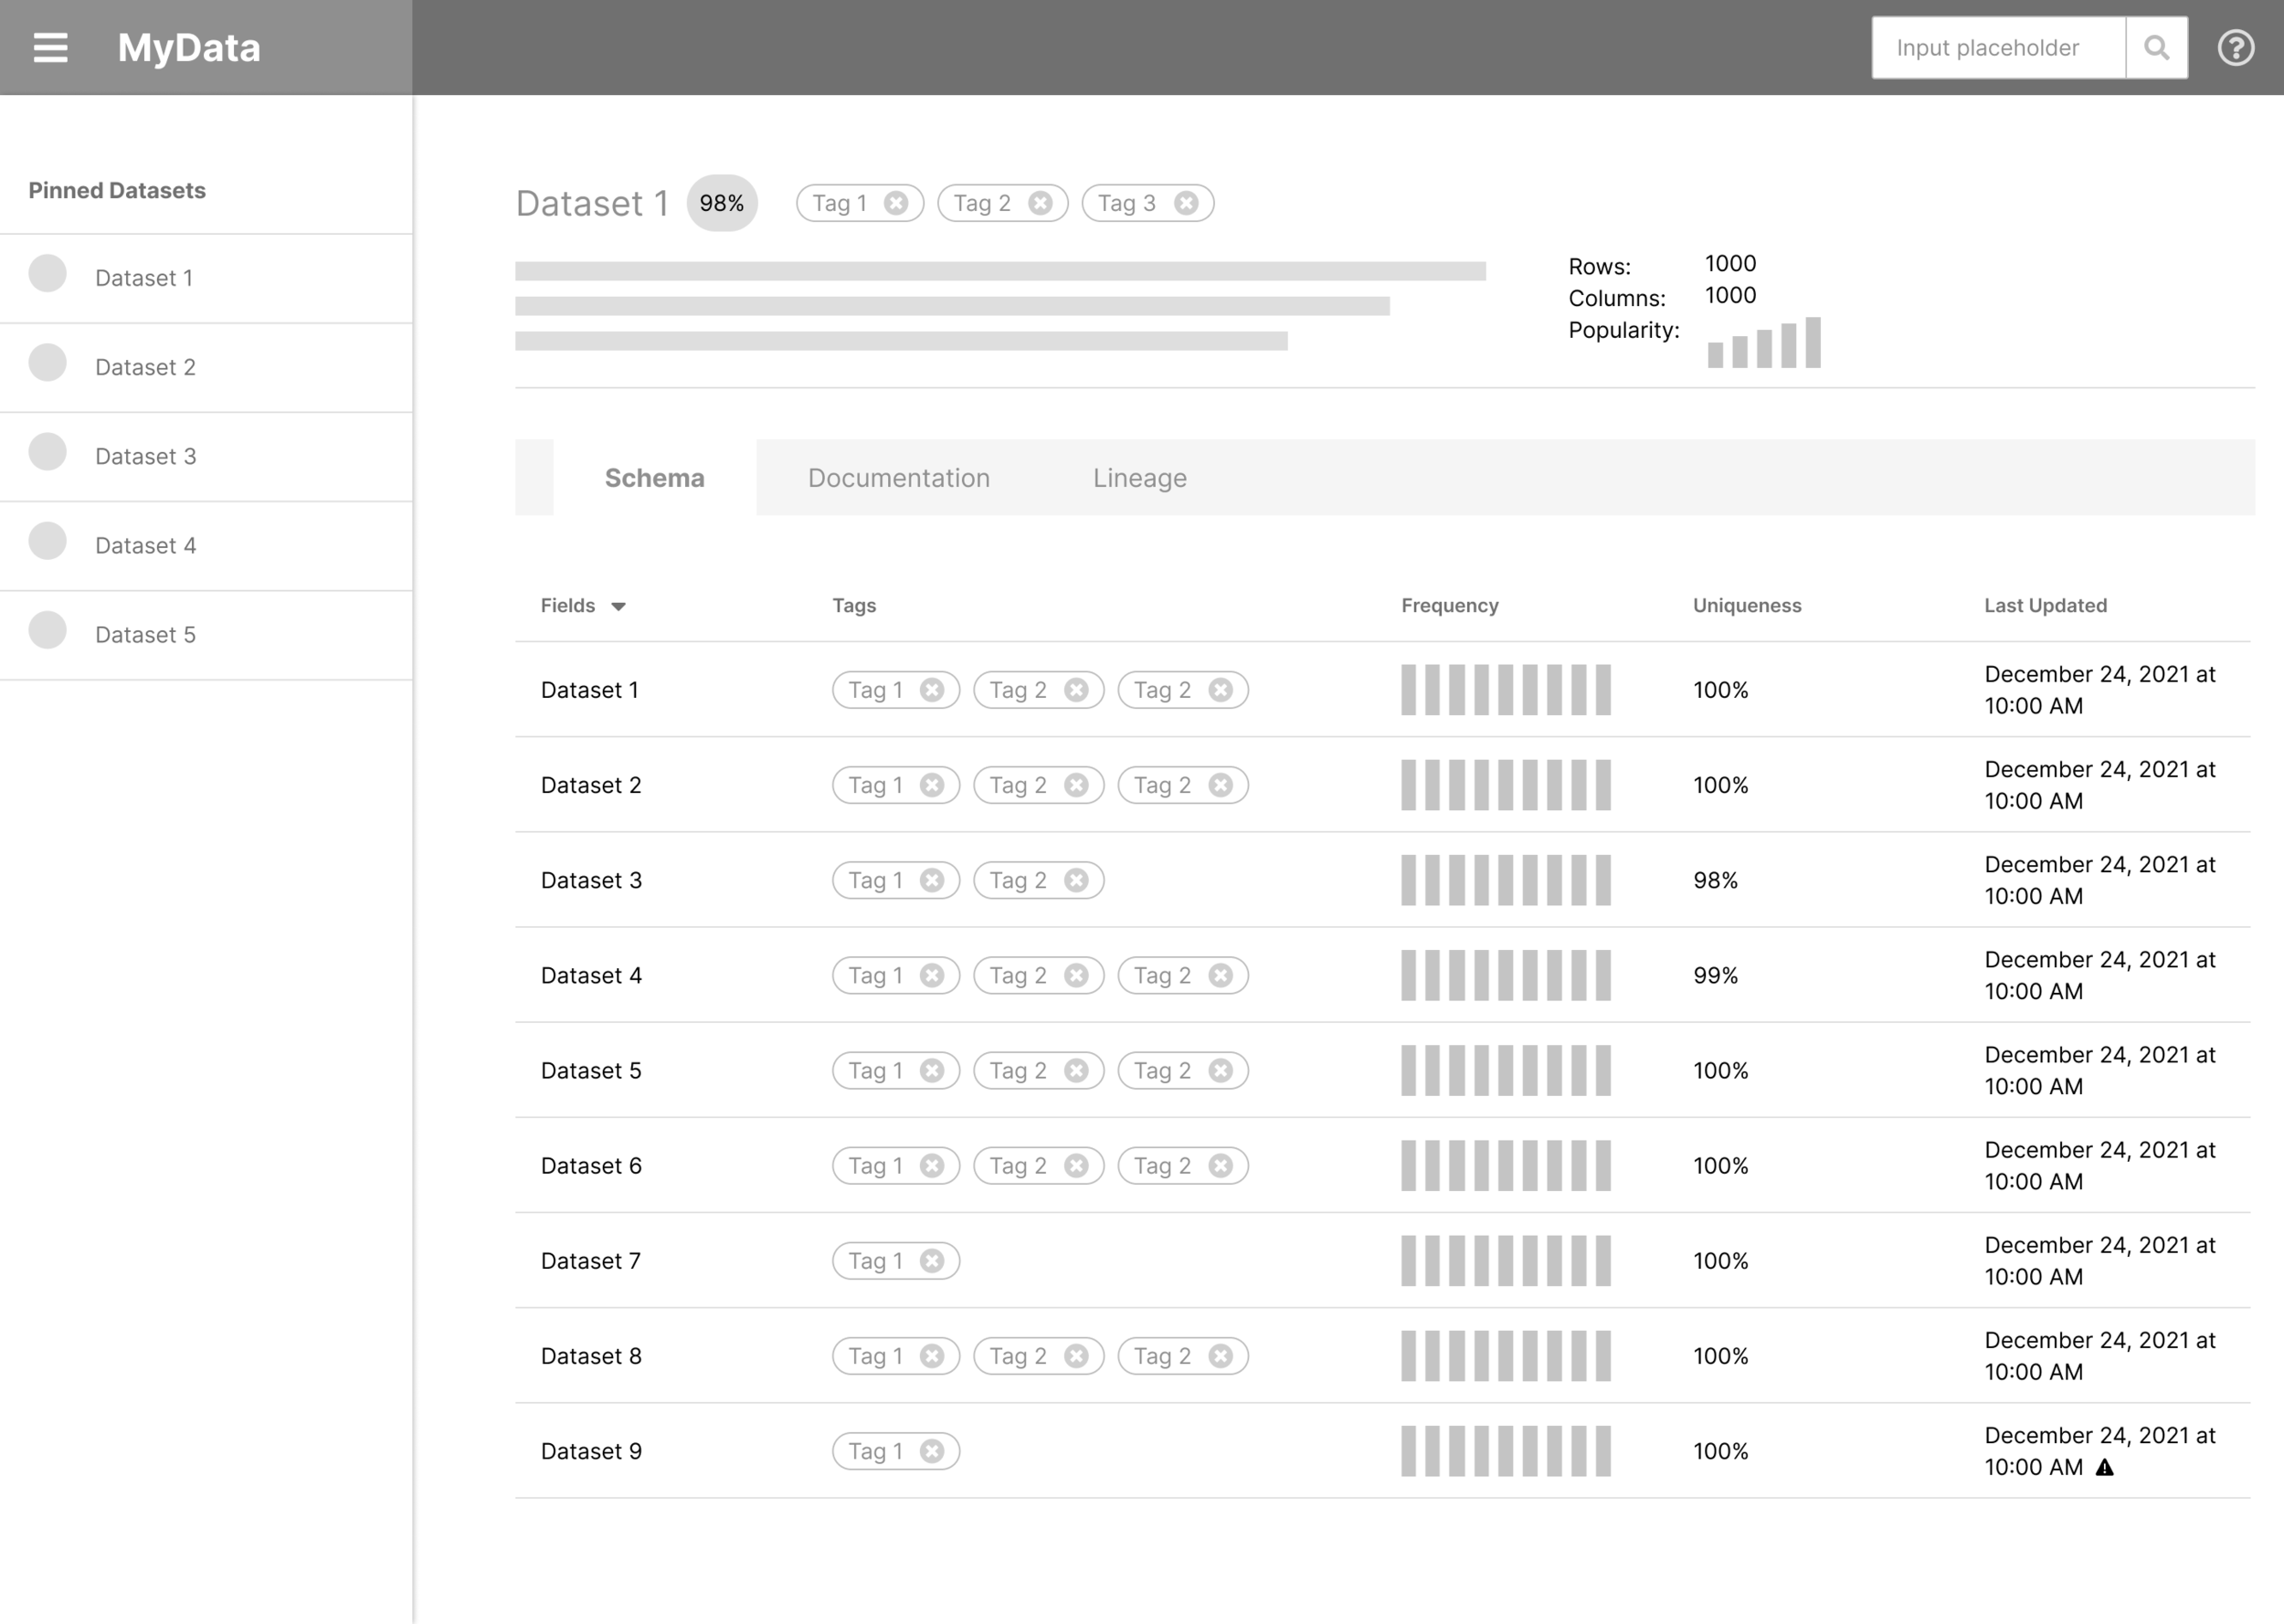
Task: Remove Tag 1 in the Dataset 7 row
Action: [932, 1261]
